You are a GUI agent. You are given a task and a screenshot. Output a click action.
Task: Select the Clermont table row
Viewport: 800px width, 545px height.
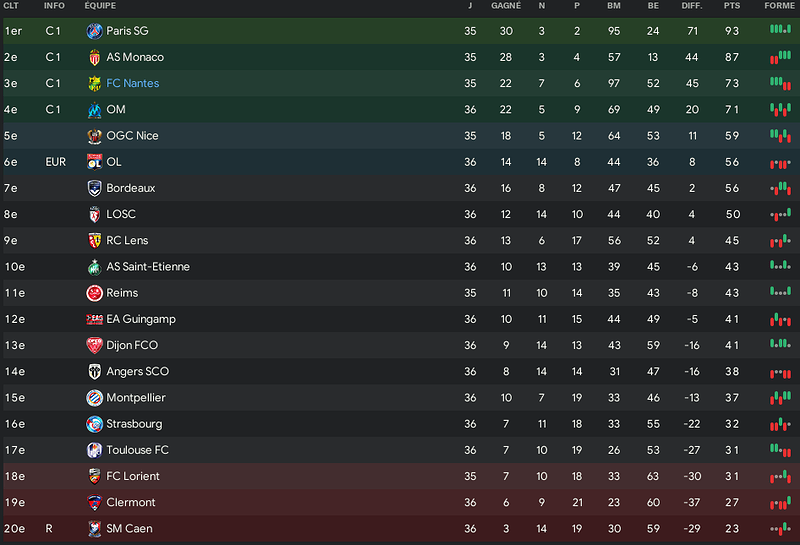pyautogui.click(x=400, y=503)
